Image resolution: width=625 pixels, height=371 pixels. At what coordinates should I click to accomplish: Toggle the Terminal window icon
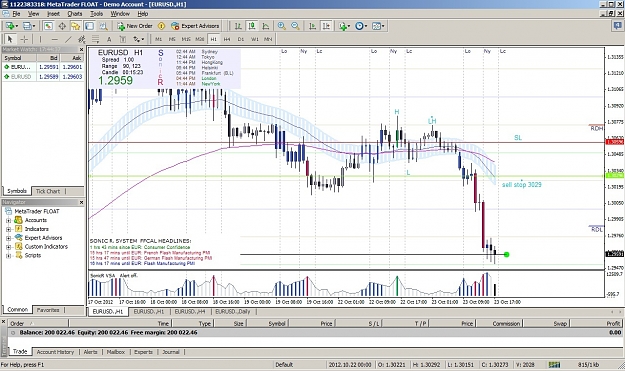[x=89, y=26]
